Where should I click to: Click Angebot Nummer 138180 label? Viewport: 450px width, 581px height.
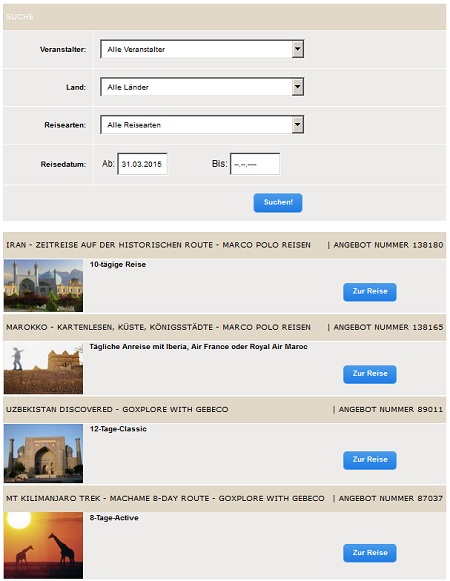point(388,245)
